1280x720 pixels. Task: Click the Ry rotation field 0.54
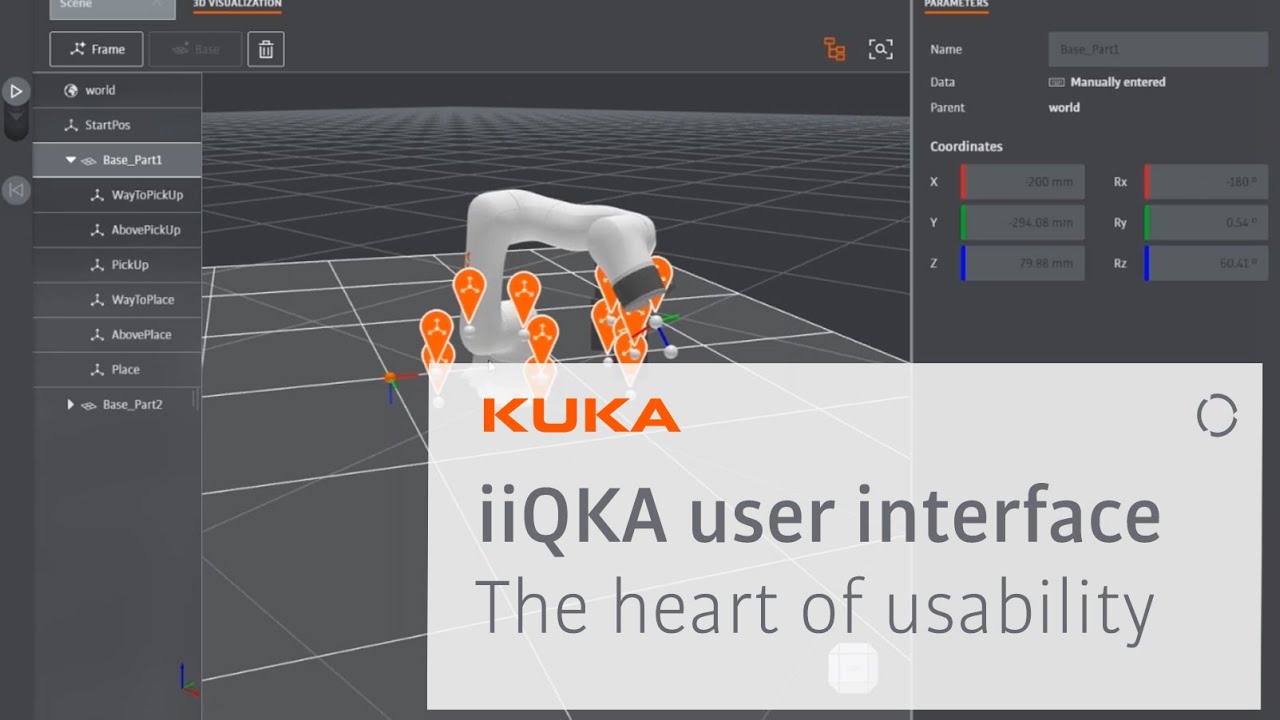(x=1206, y=223)
